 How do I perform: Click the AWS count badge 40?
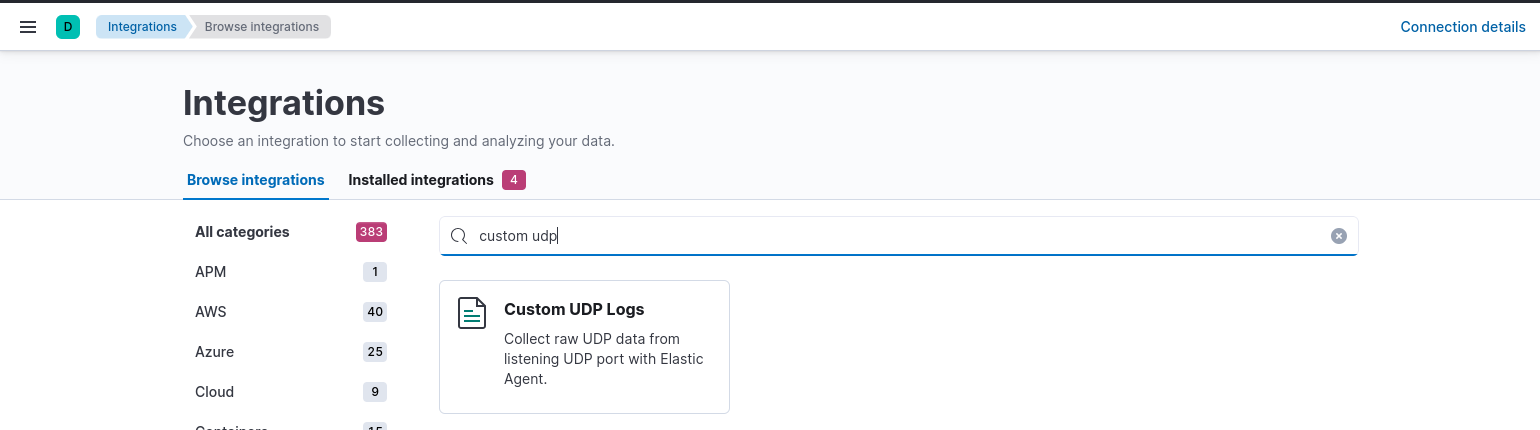pyautogui.click(x=375, y=312)
